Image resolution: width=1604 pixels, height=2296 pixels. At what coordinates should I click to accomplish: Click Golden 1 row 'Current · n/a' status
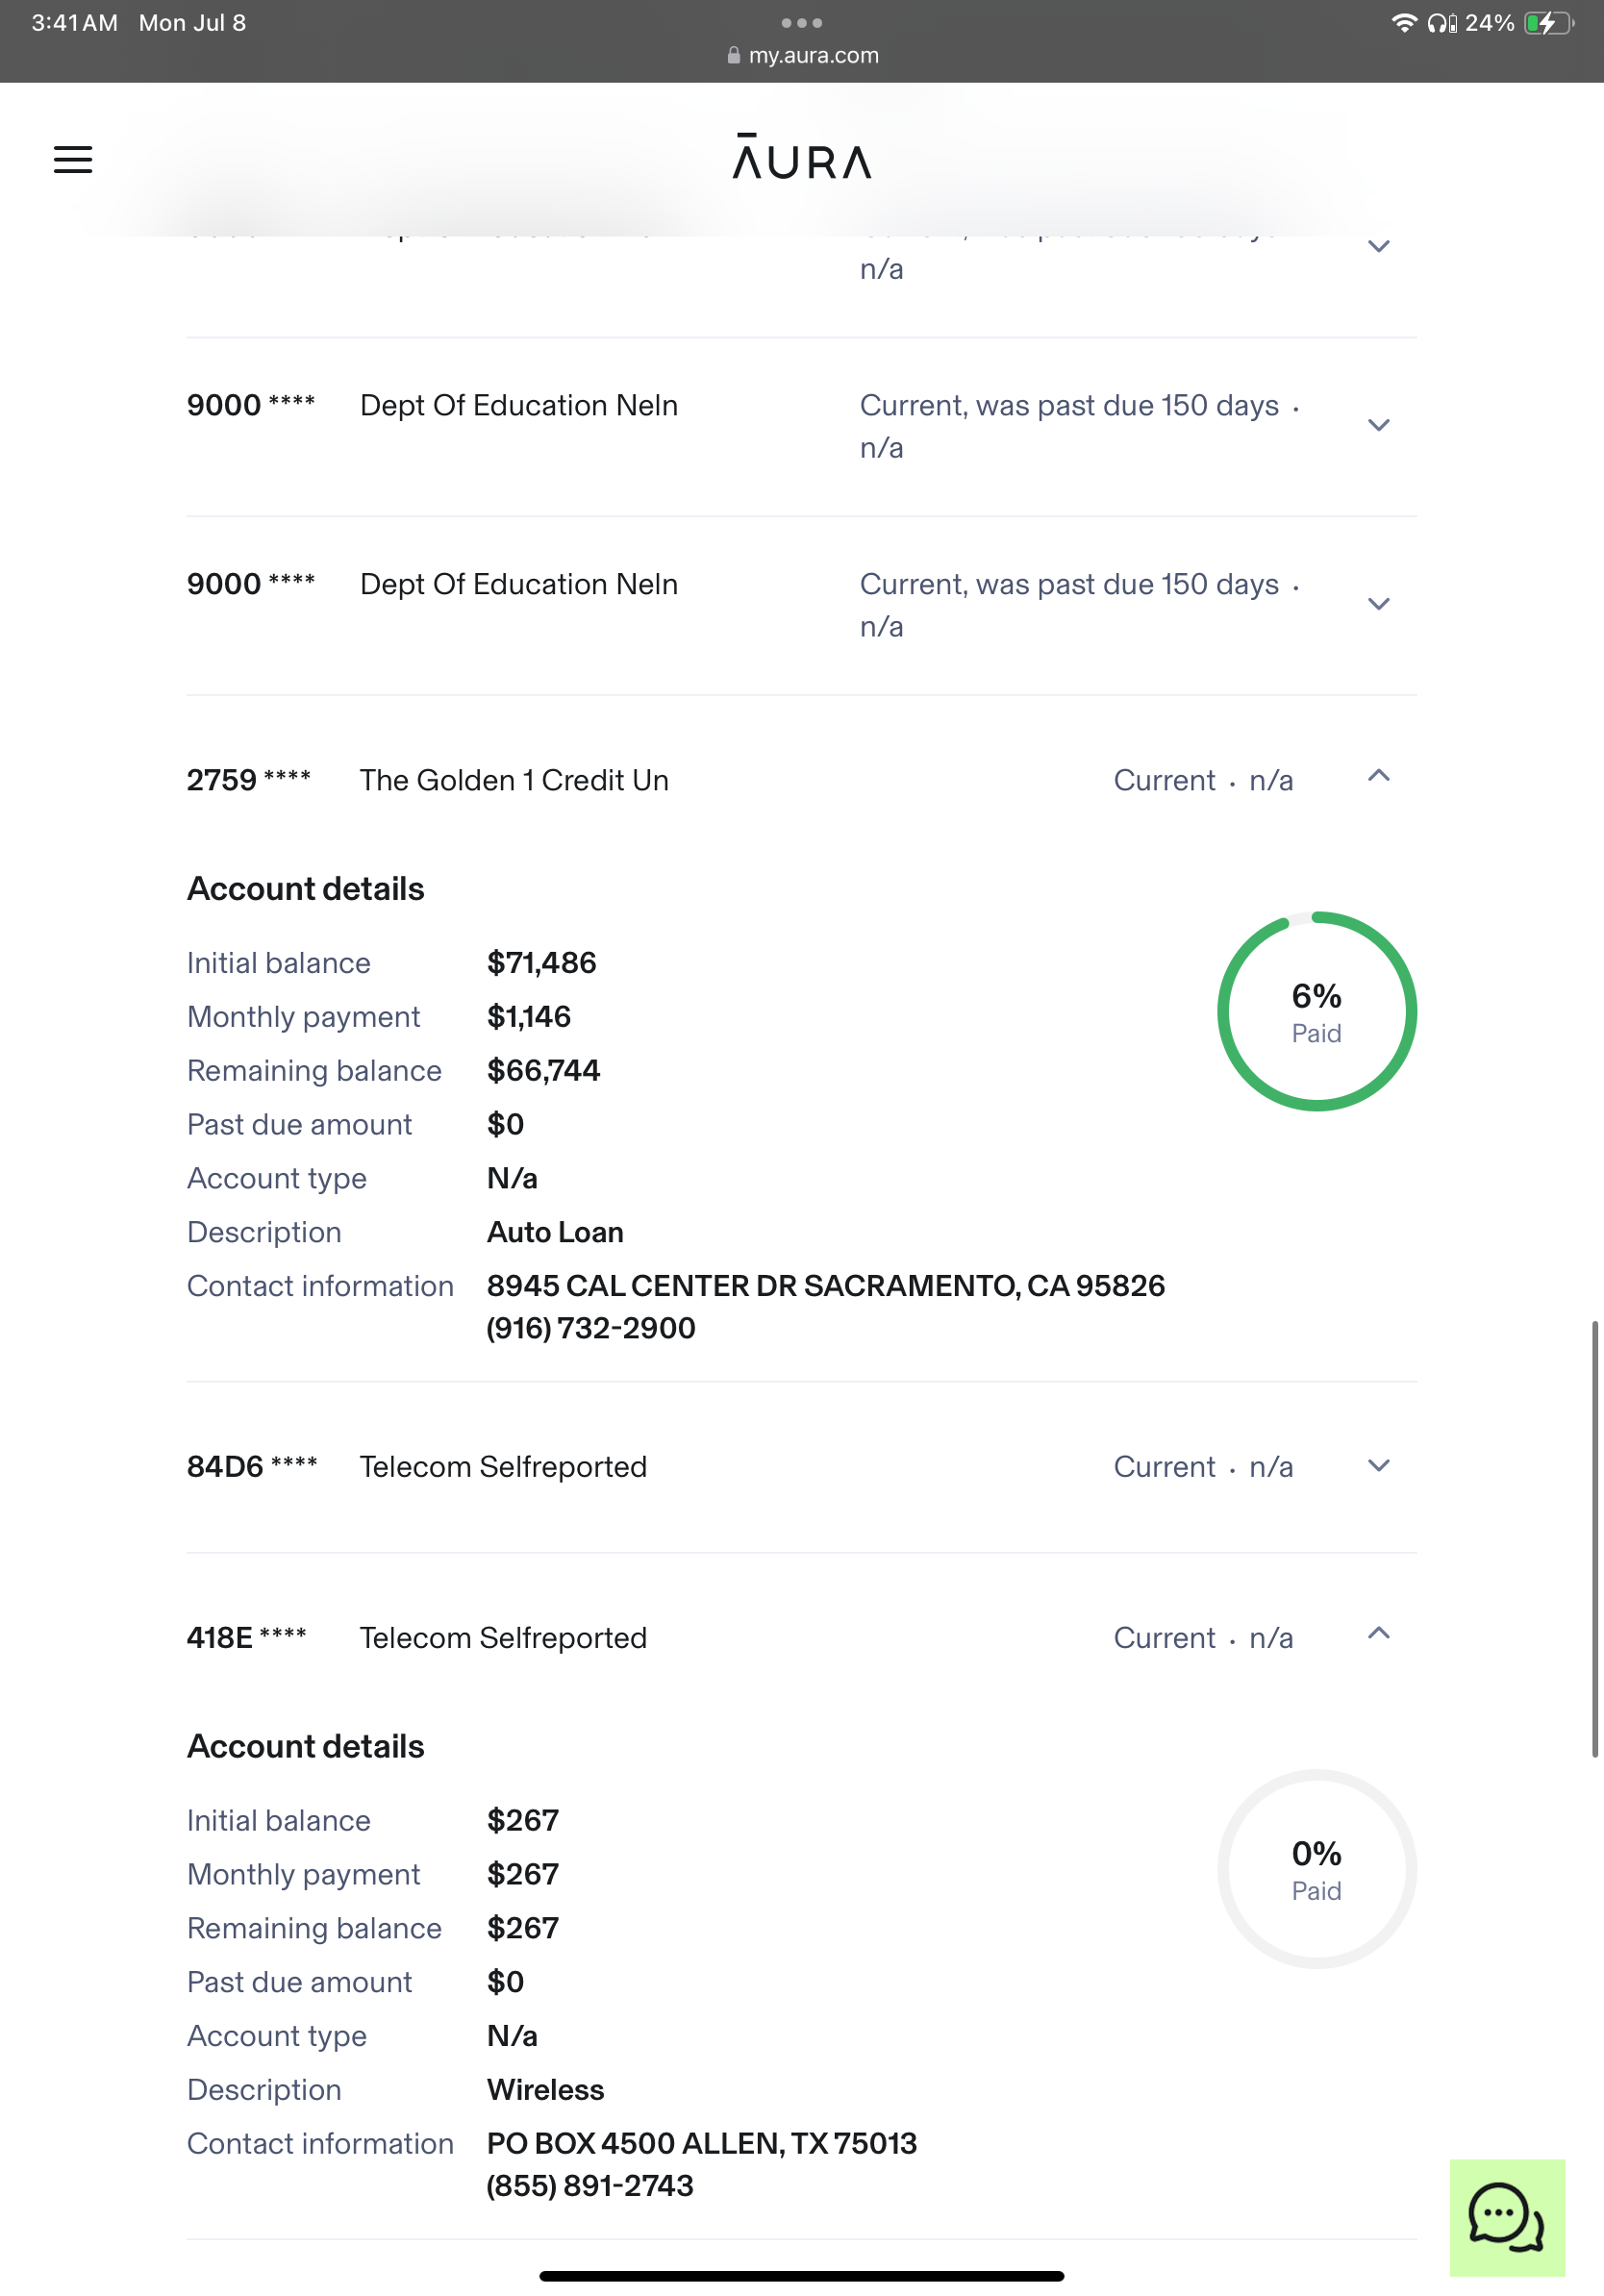point(1204,780)
